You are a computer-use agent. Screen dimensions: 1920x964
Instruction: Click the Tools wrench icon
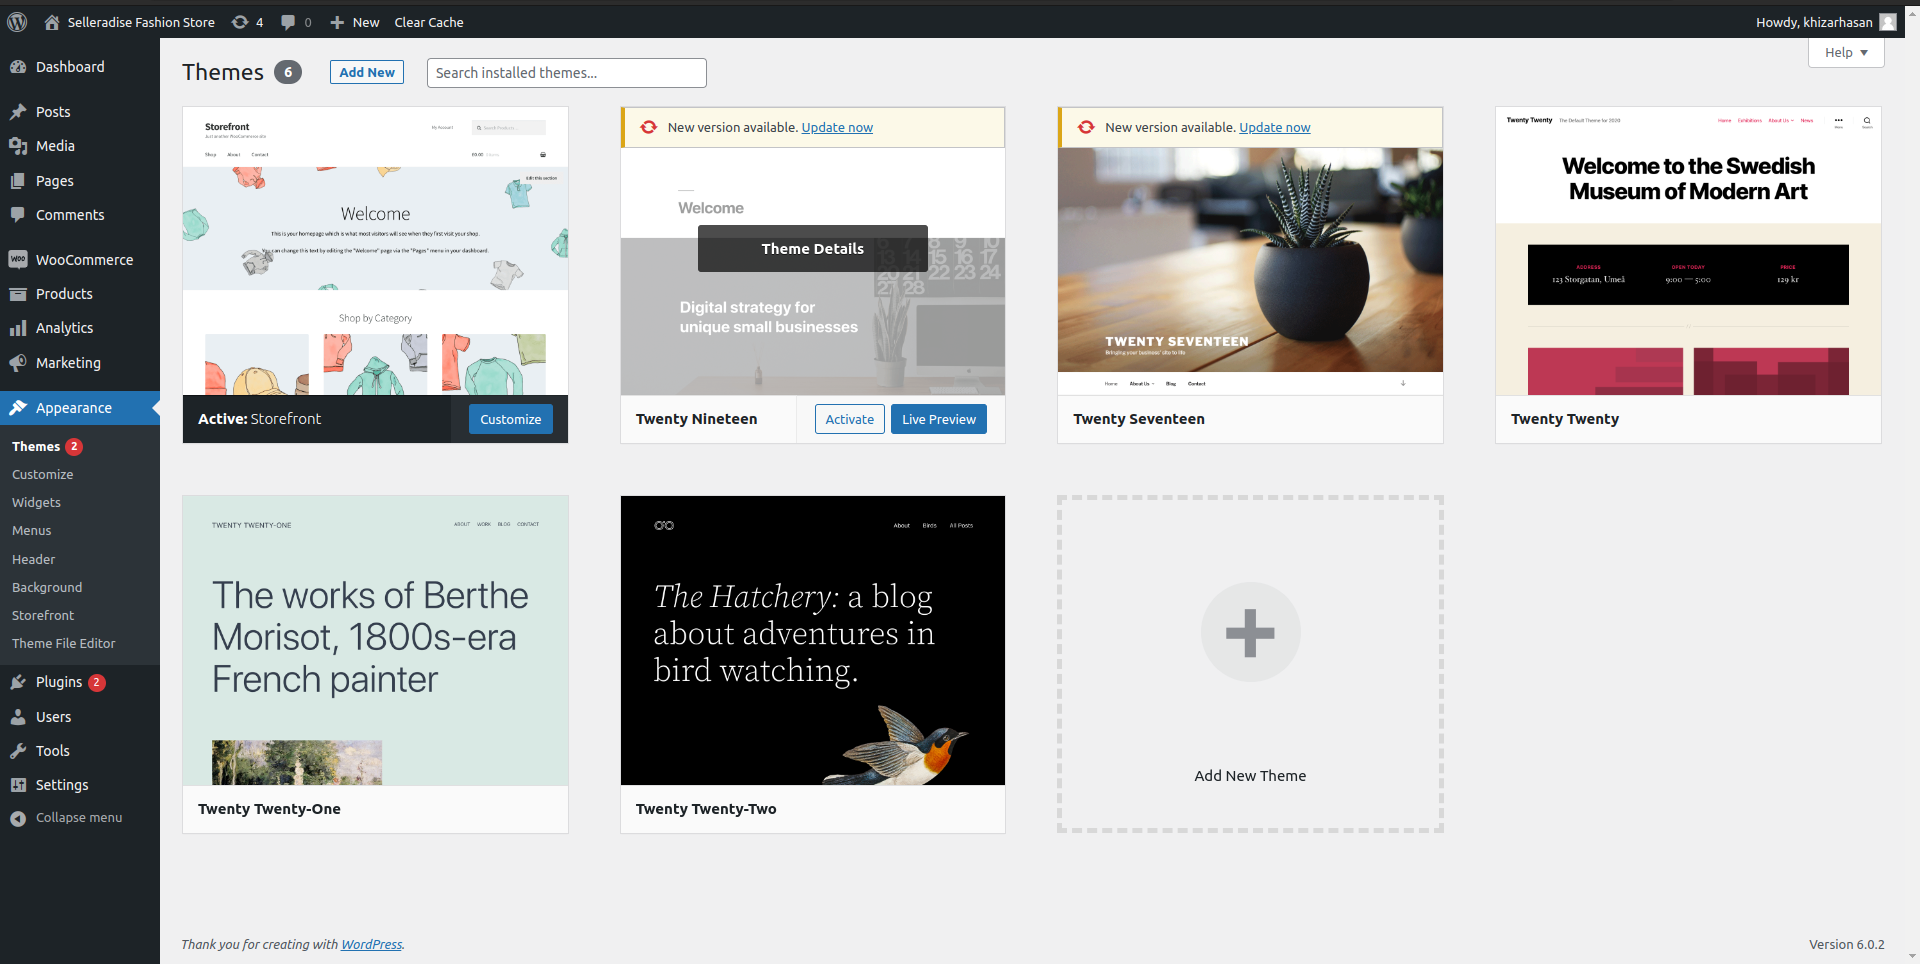18,751
